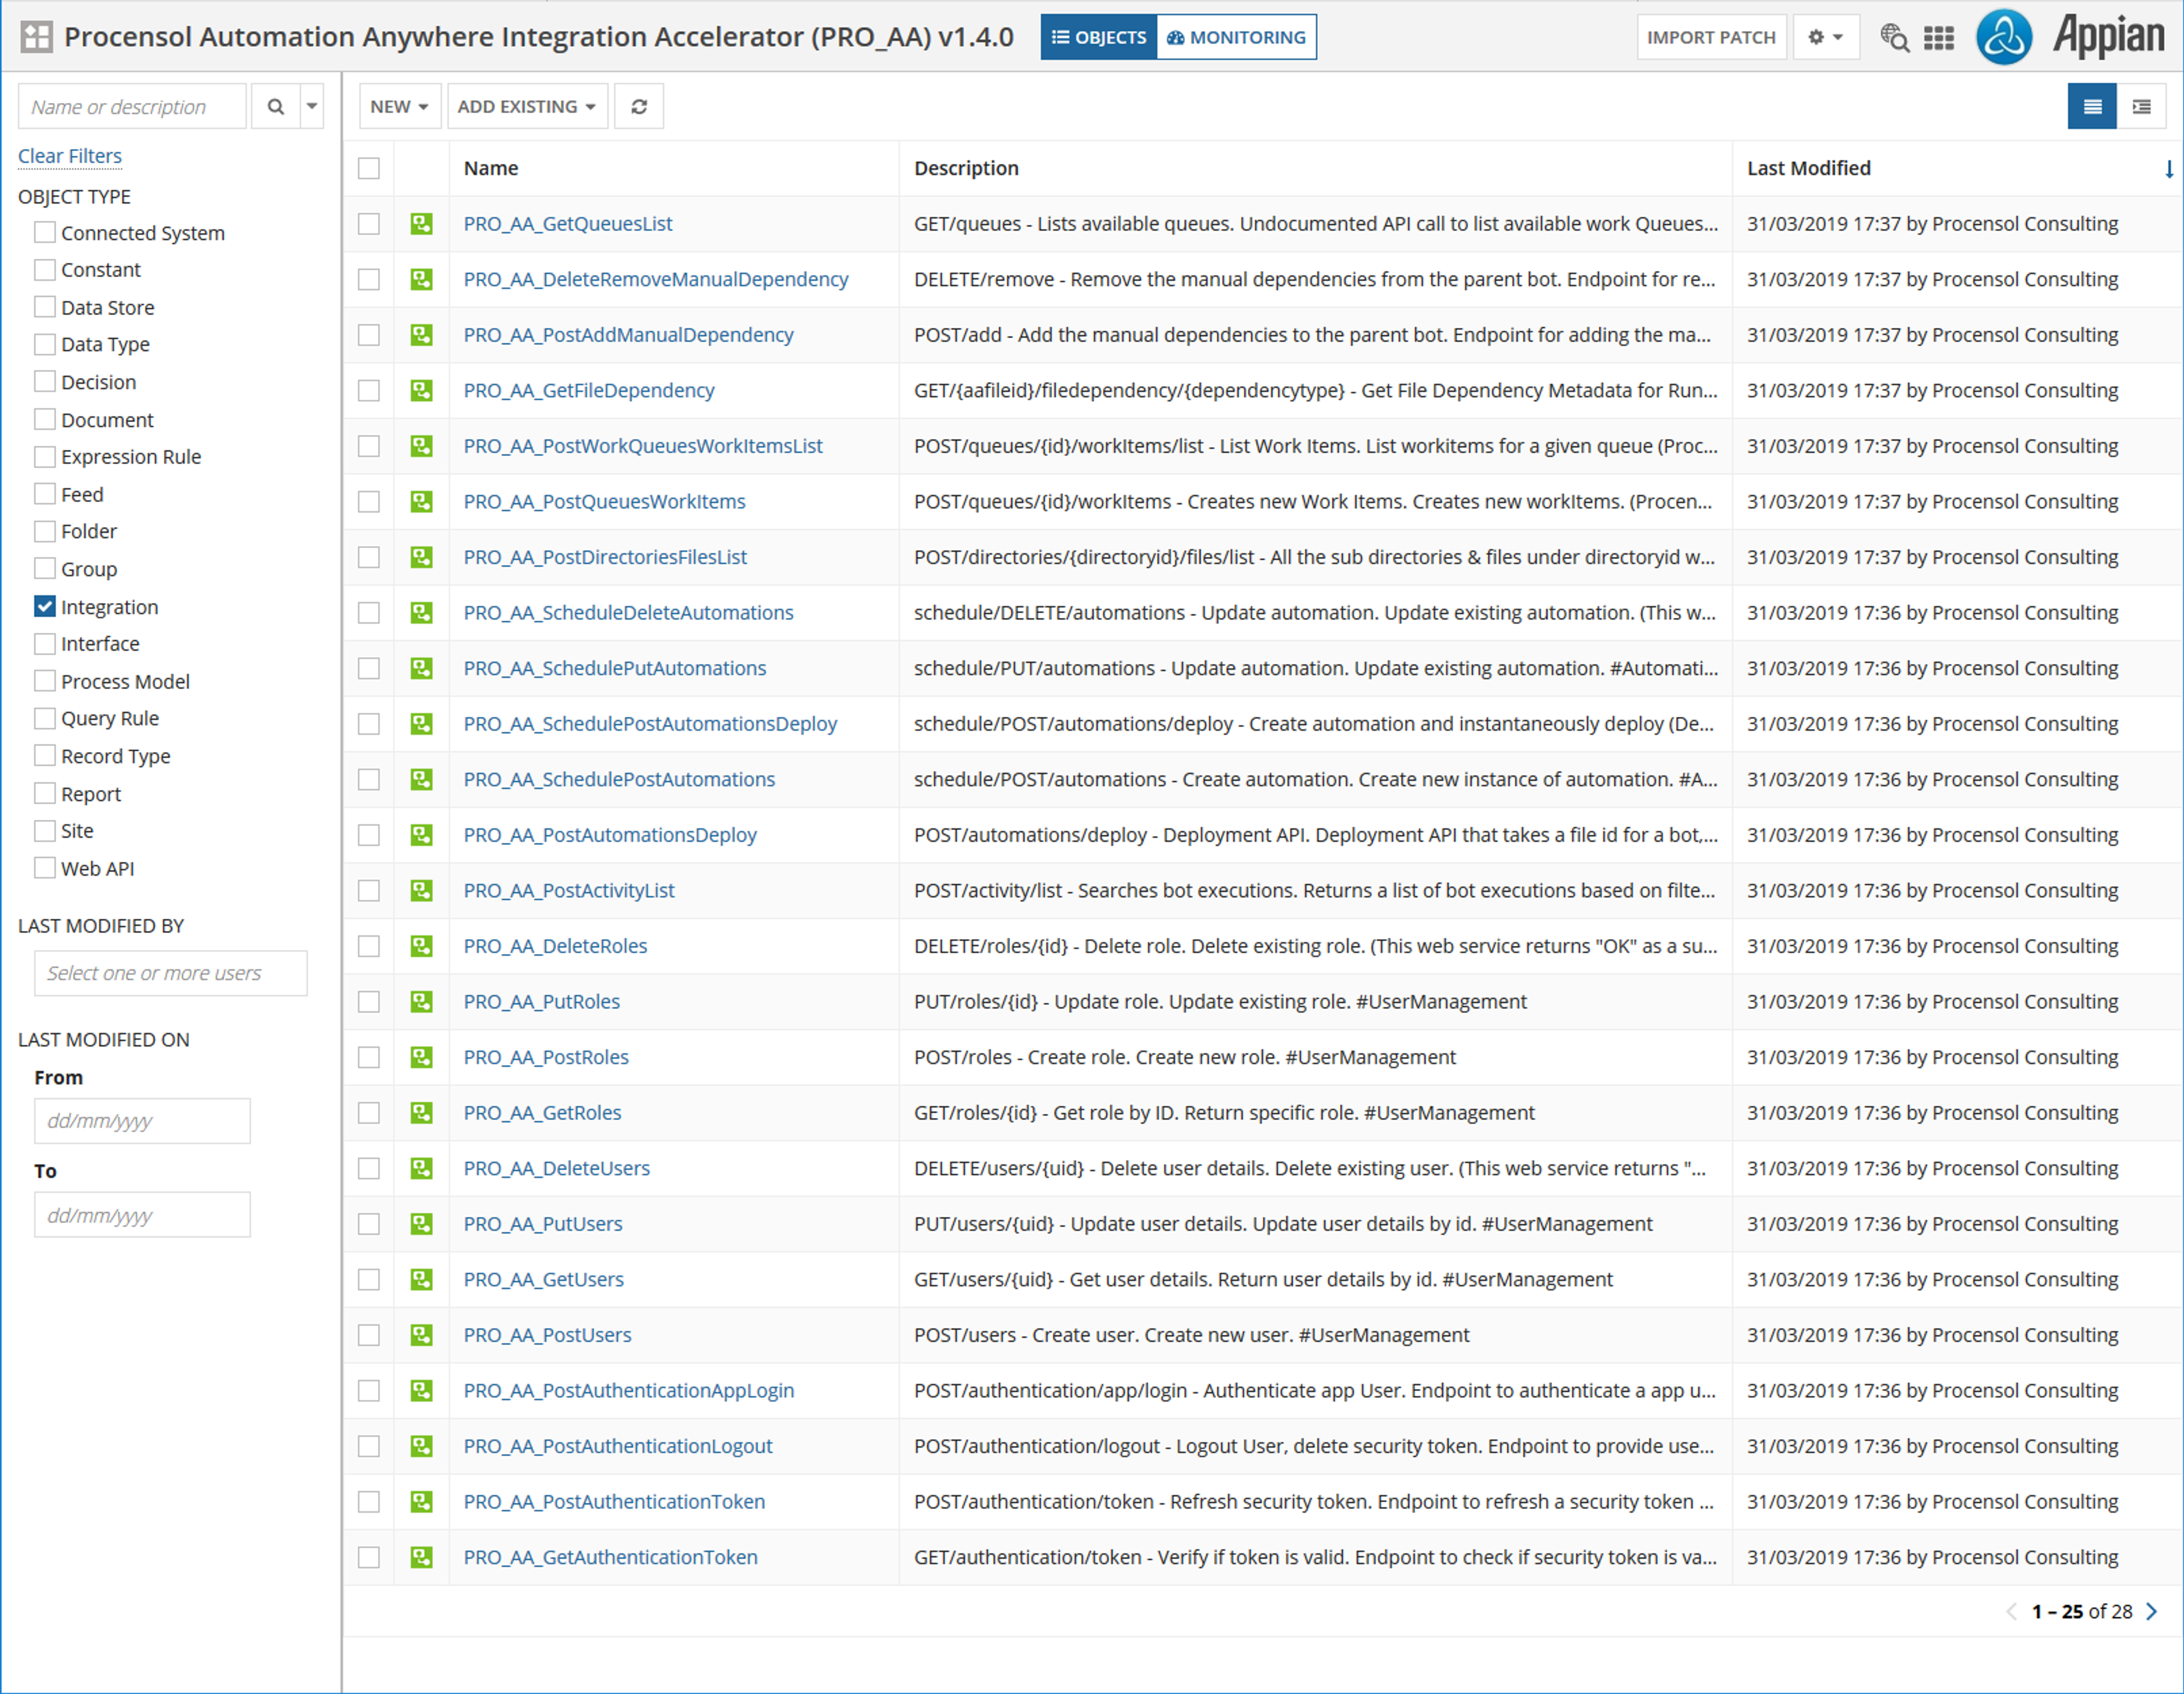Open PRO_AA_PostWorkQueuesWorkItemsList integration
2184x1694 pixels.
click(x=643, y=446)
